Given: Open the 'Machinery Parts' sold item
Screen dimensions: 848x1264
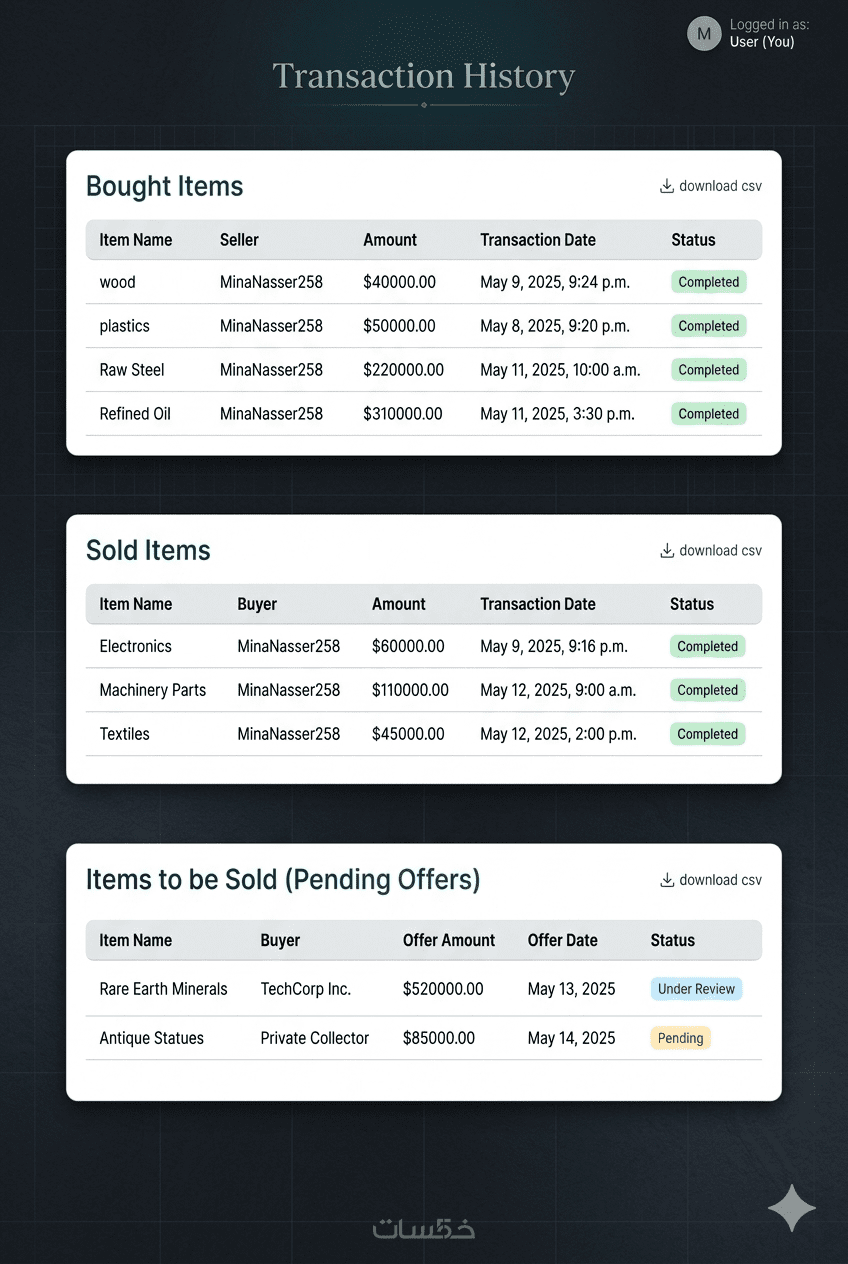Looking at the screenshot, I should tap(152, 690).
